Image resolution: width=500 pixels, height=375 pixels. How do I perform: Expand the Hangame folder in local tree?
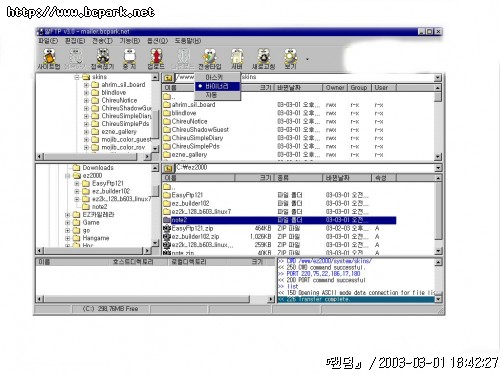(x=68, y=238)
